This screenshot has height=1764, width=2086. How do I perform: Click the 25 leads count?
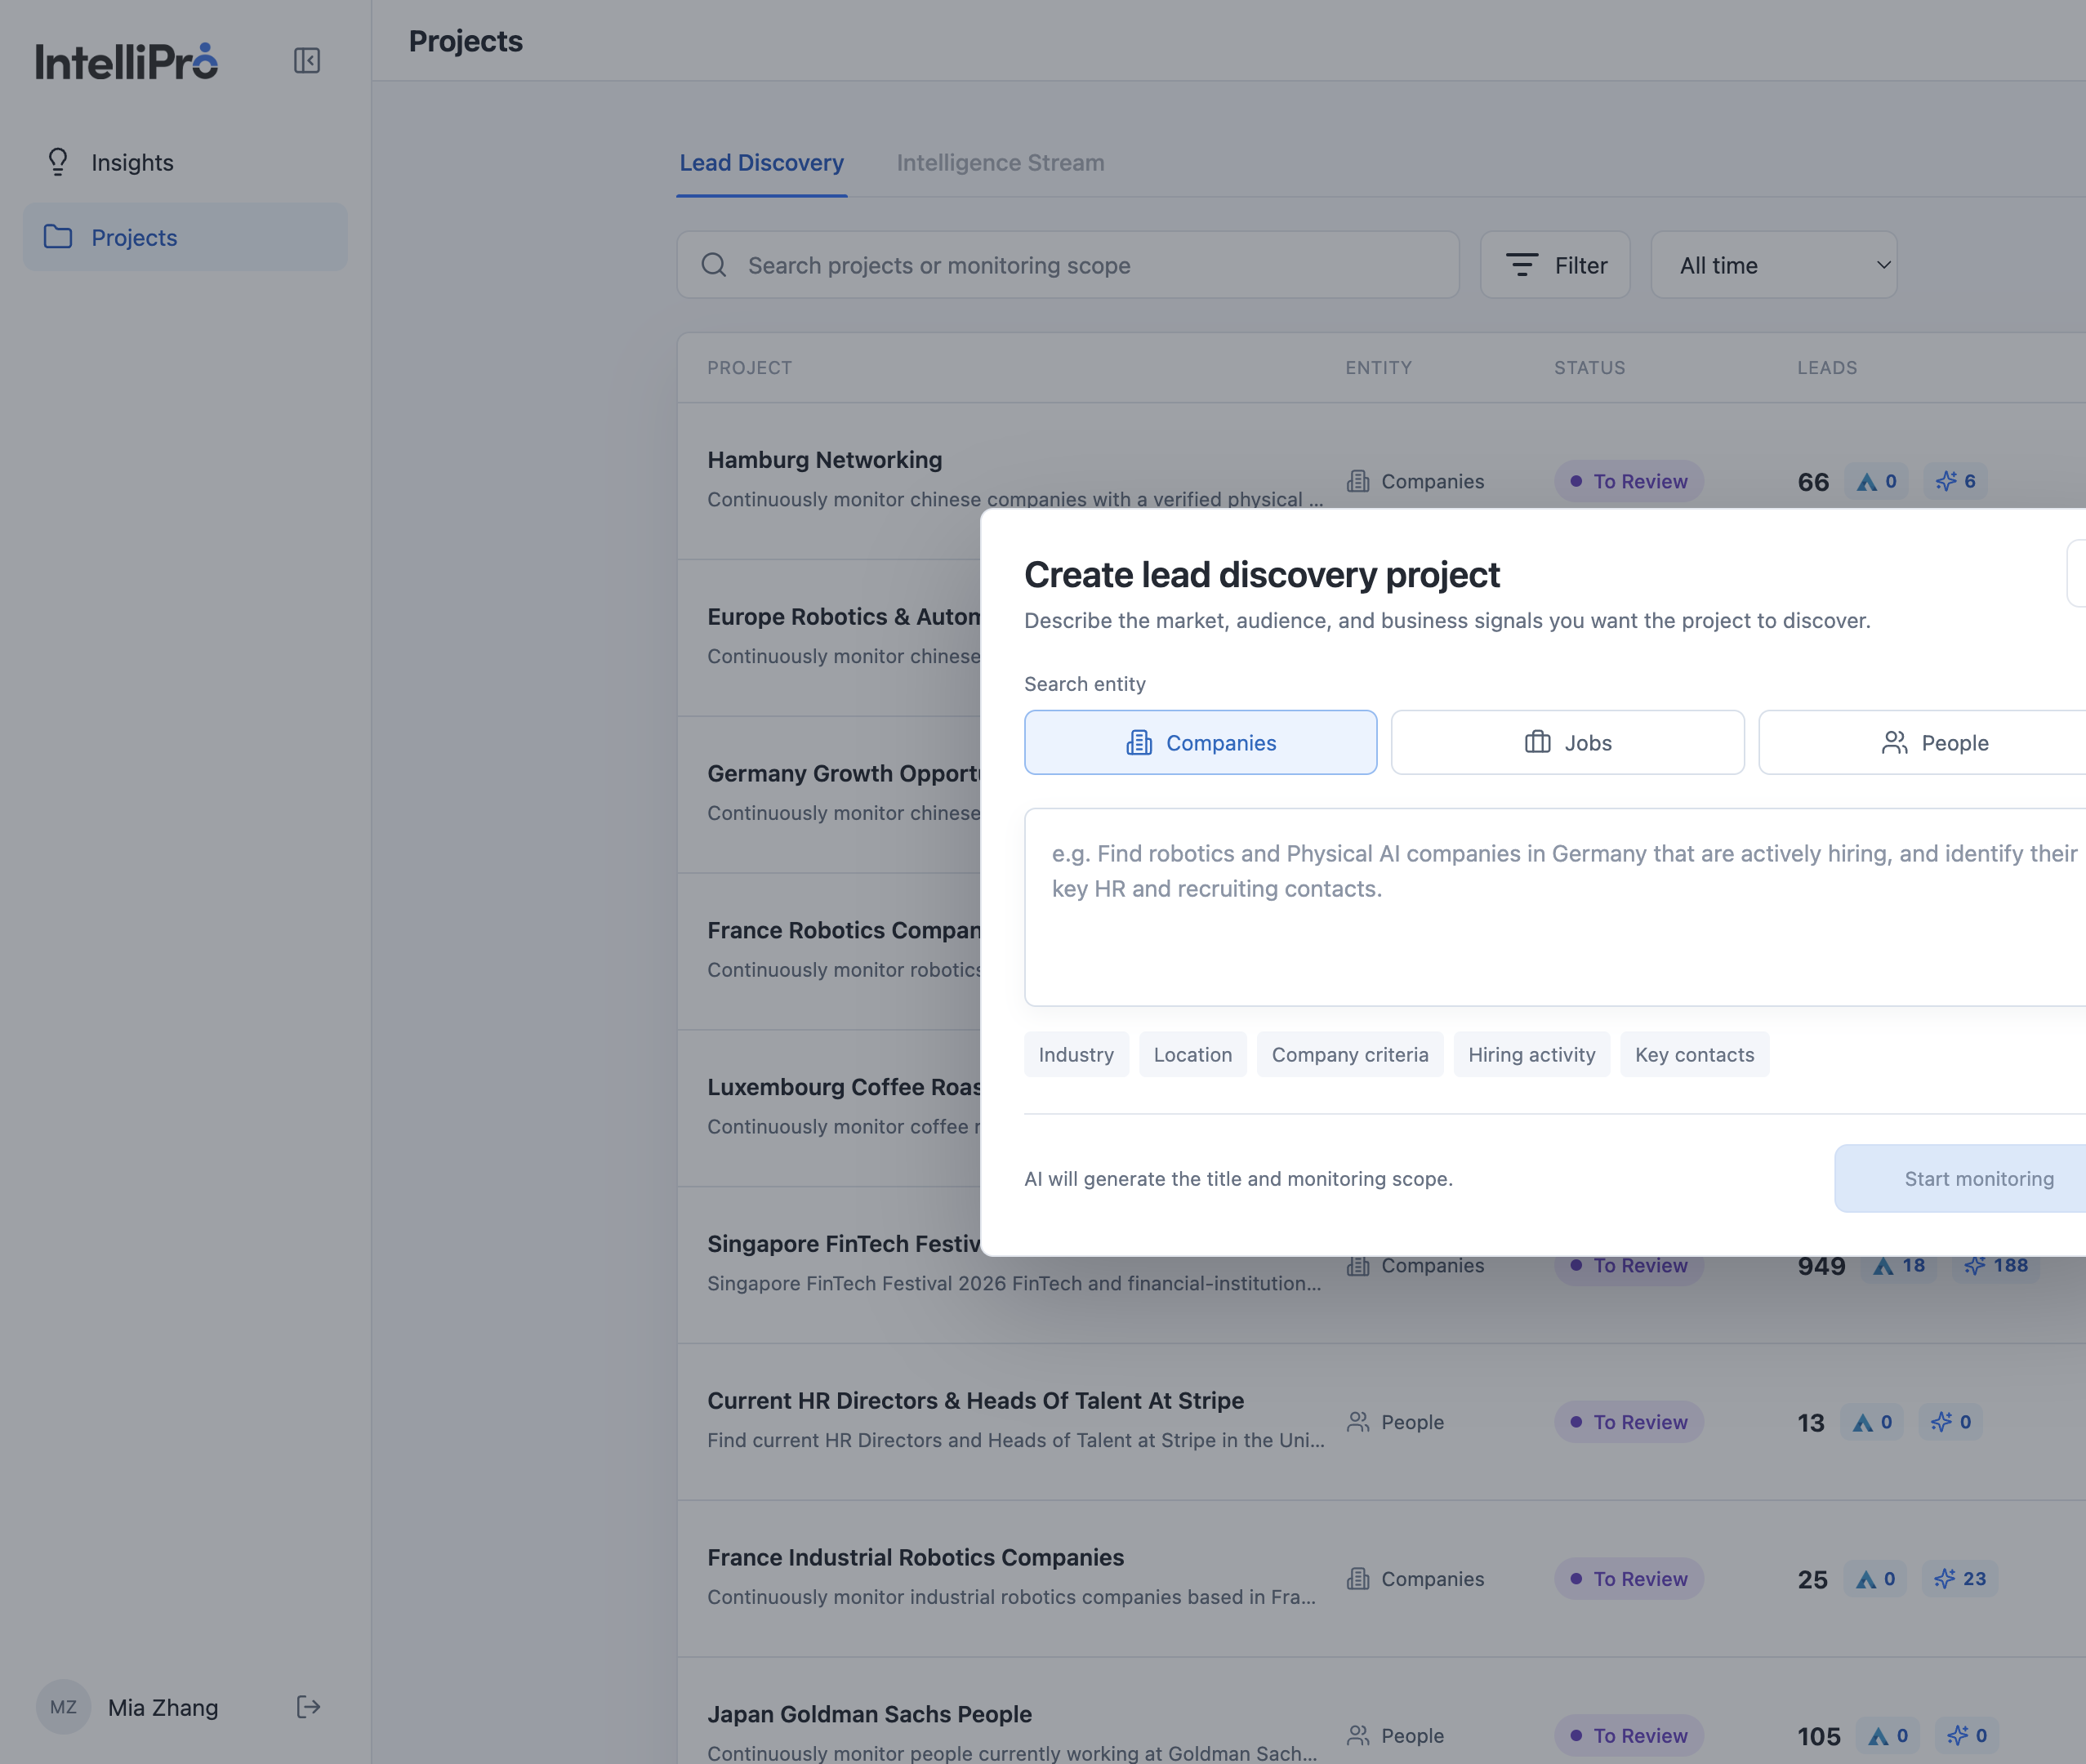1812,1580
